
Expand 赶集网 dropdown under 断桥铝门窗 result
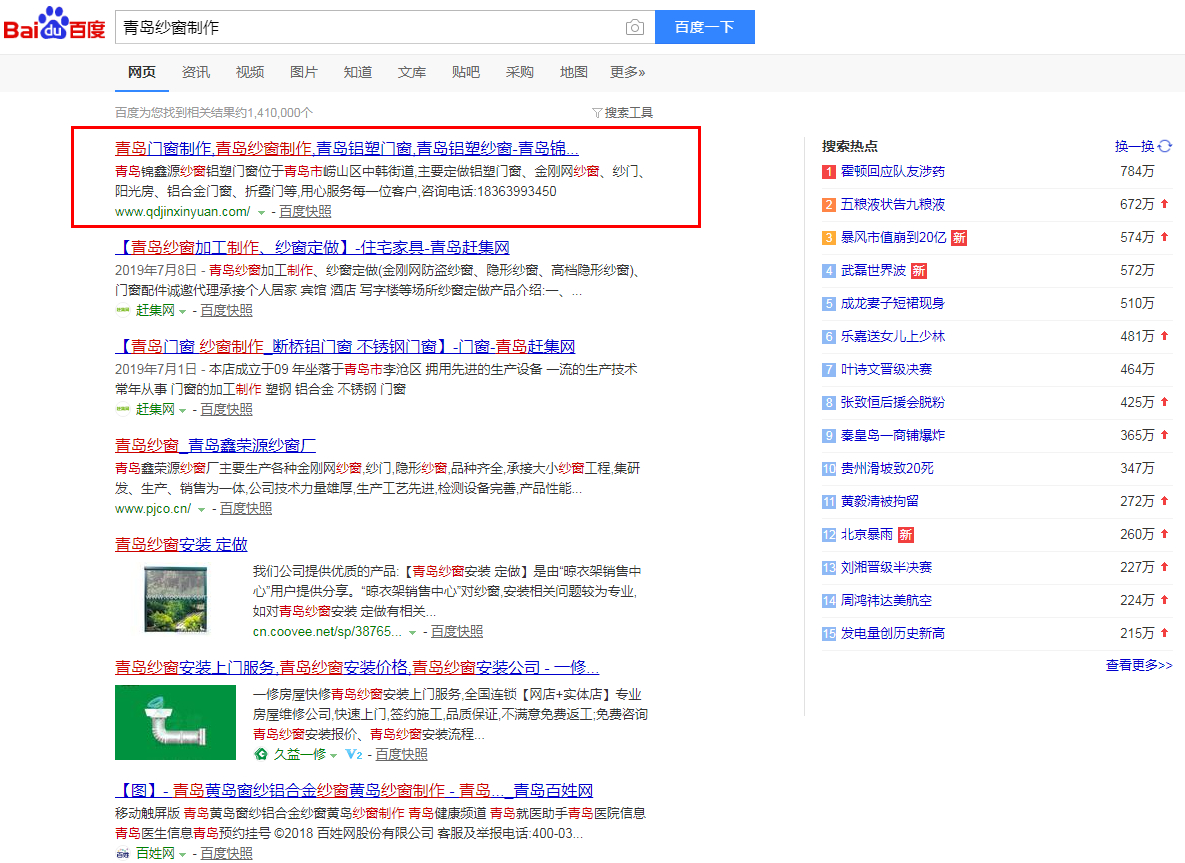(182, 410)
